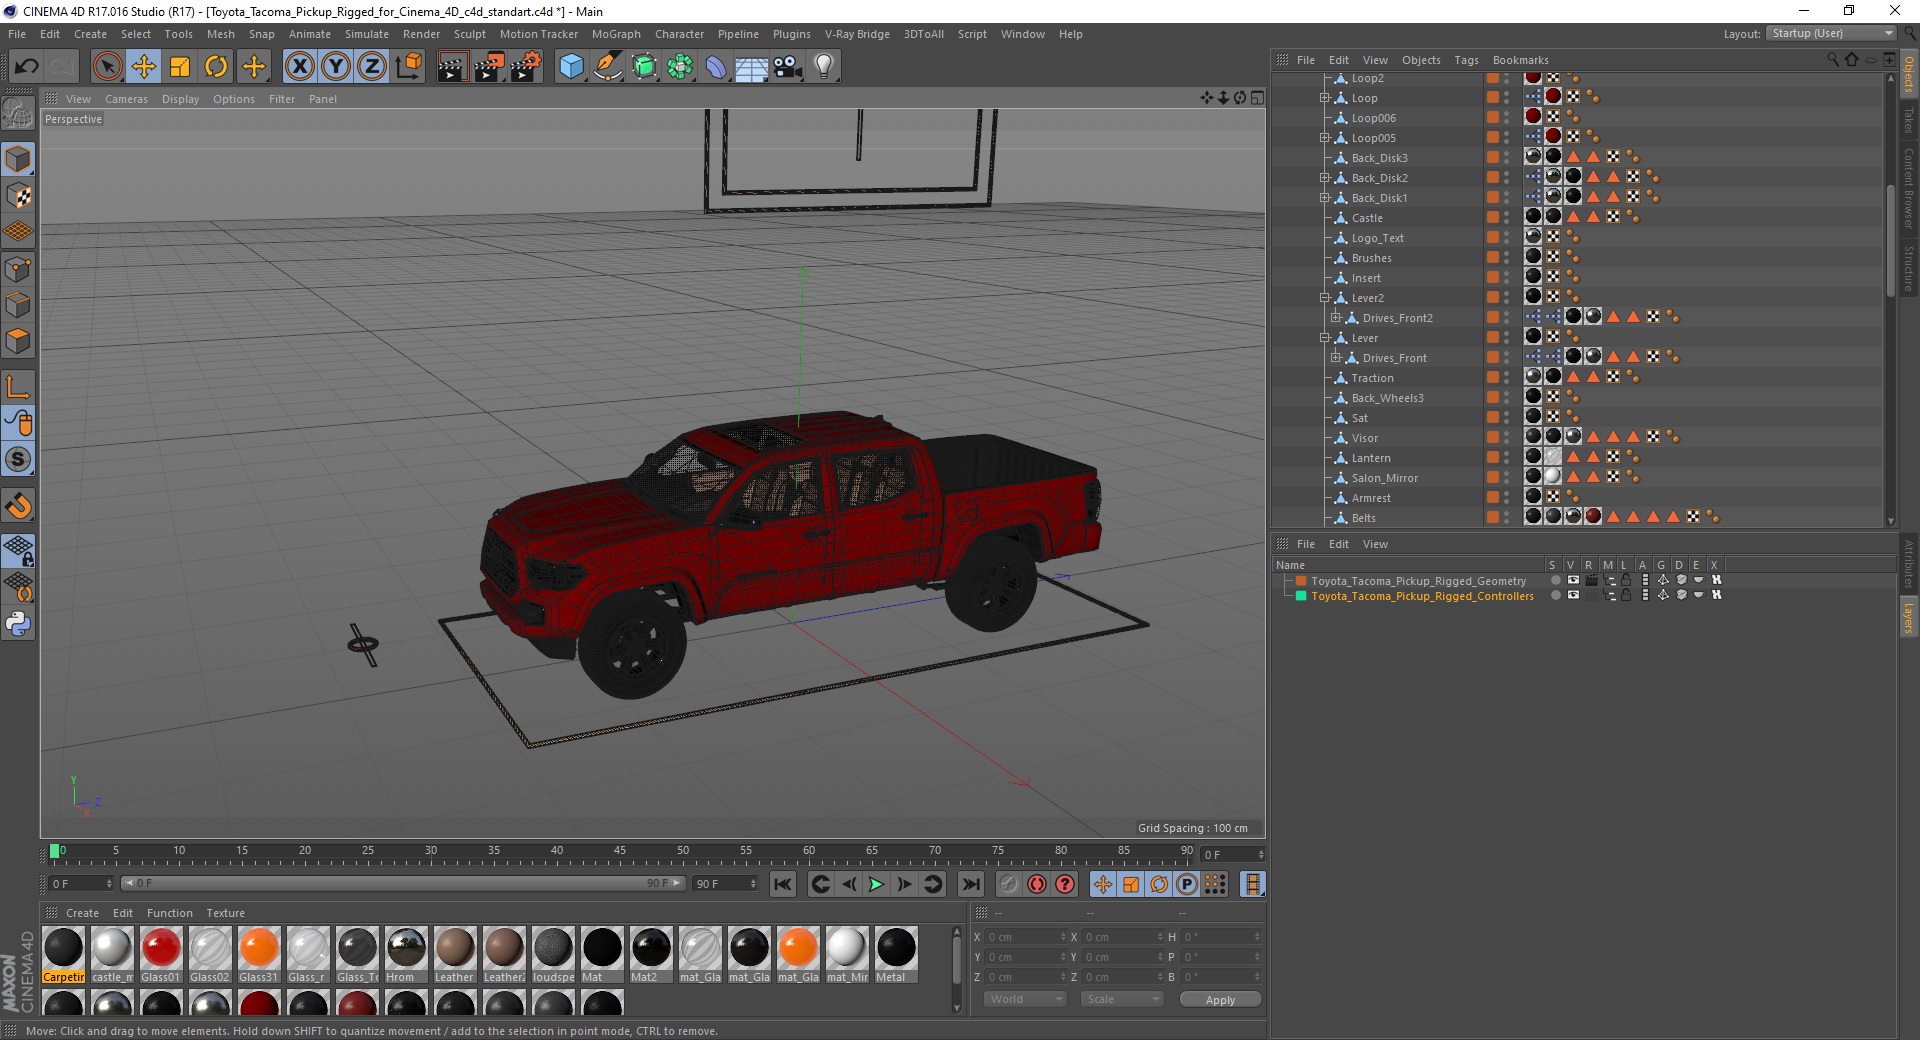Screen dimensions: 1920x1040
Task: Open the Character menu
Action: (x=679, y=34)
